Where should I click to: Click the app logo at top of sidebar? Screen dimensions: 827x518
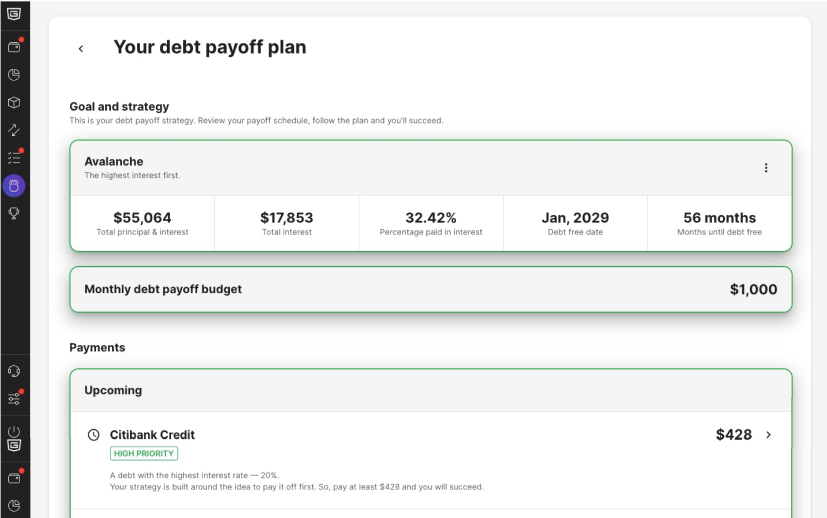(14, 14)
